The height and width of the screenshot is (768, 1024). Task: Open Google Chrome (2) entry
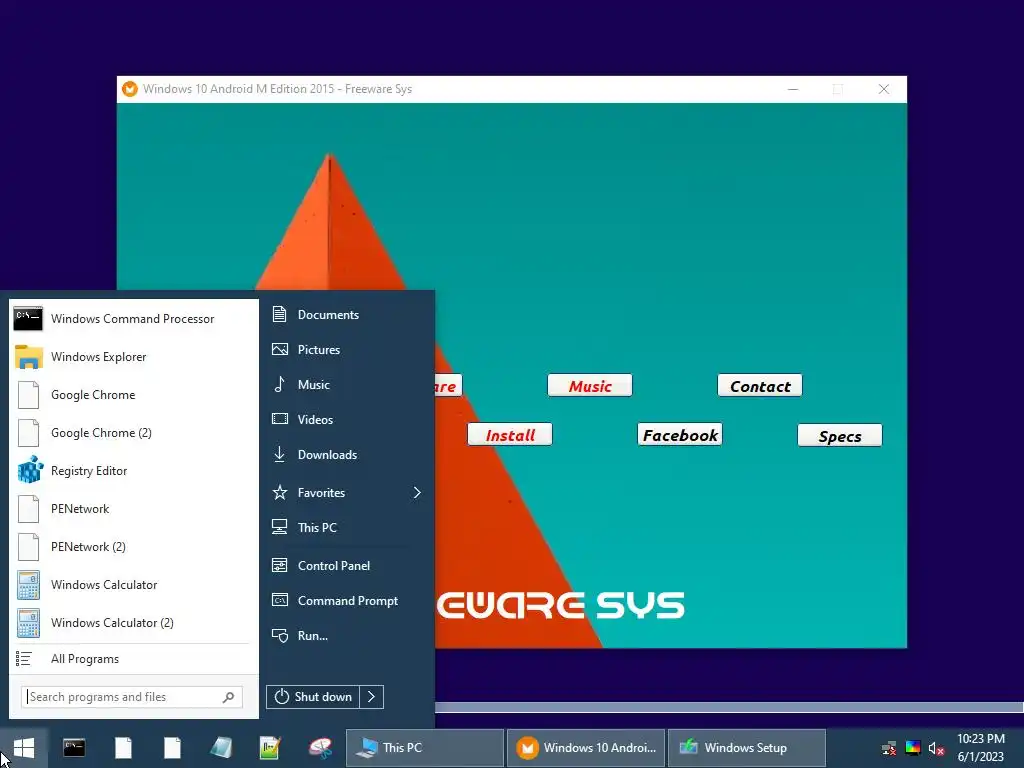pyautogui.click(x=133, y=432)
